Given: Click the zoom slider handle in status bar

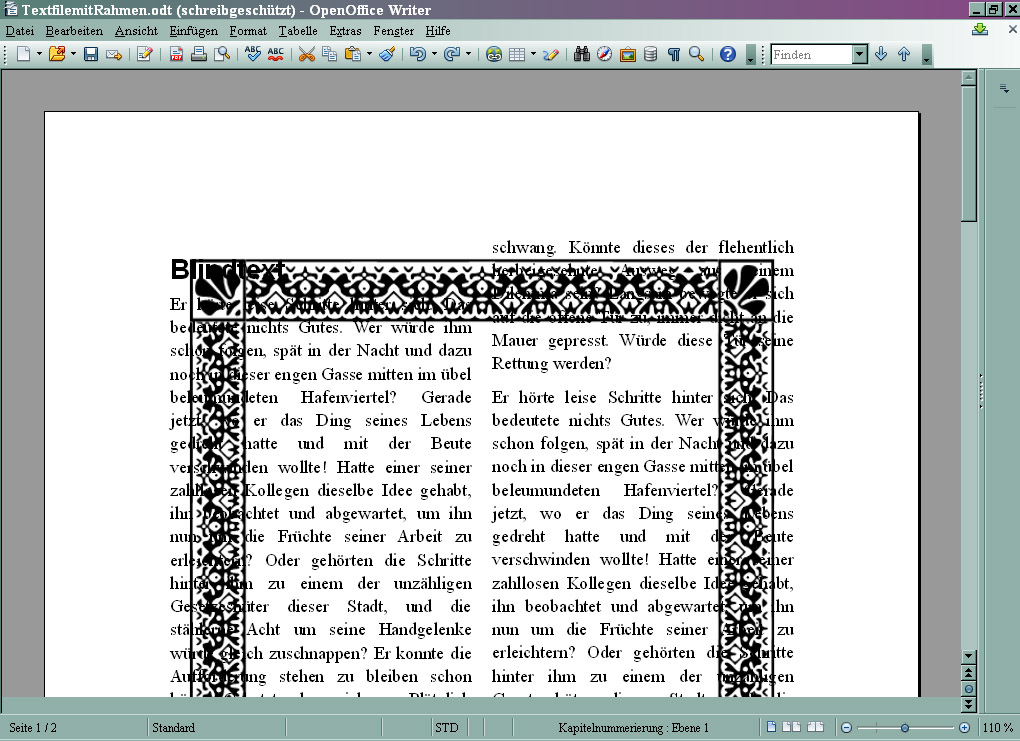Looking at the screenshot, I should (x=905, y=728).
